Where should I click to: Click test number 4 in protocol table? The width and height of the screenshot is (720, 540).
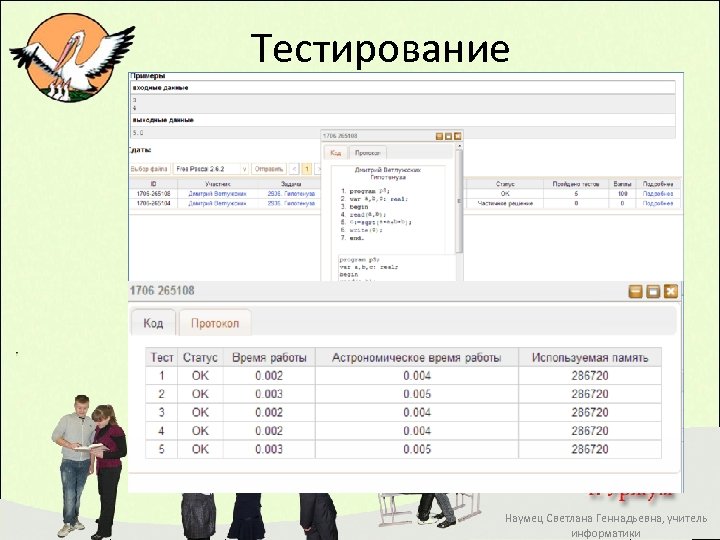pos(162,431)
